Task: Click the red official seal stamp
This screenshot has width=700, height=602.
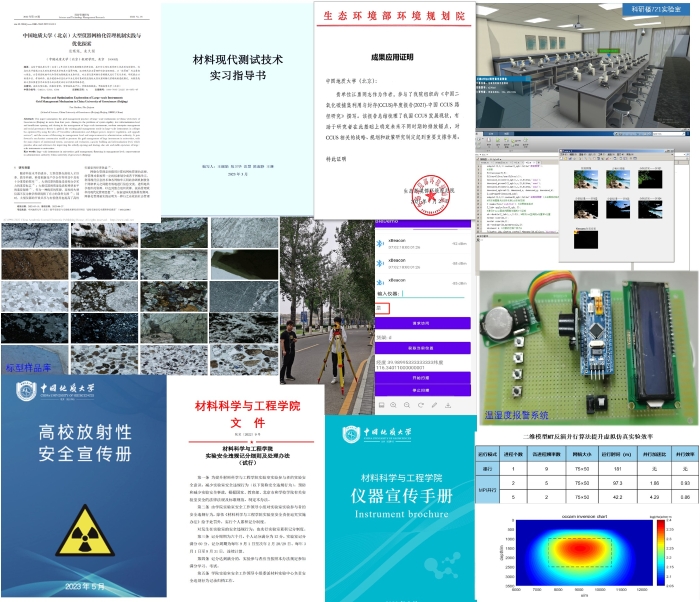Action: [x=430, y=195]
